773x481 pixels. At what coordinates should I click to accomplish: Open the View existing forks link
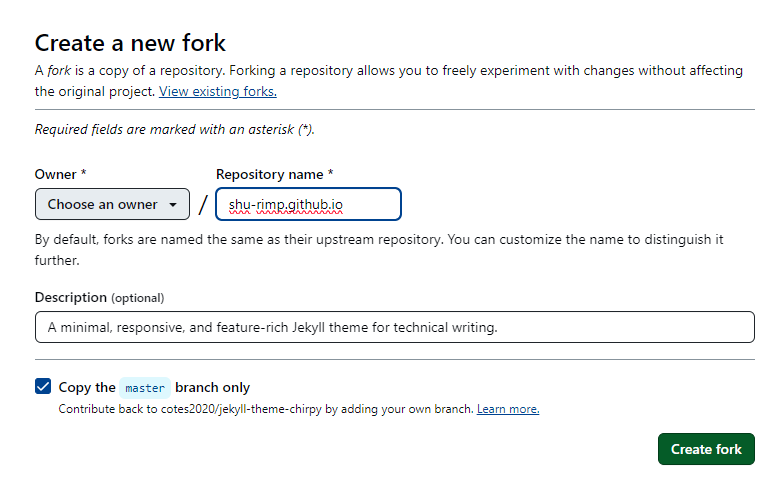point(217,92)
